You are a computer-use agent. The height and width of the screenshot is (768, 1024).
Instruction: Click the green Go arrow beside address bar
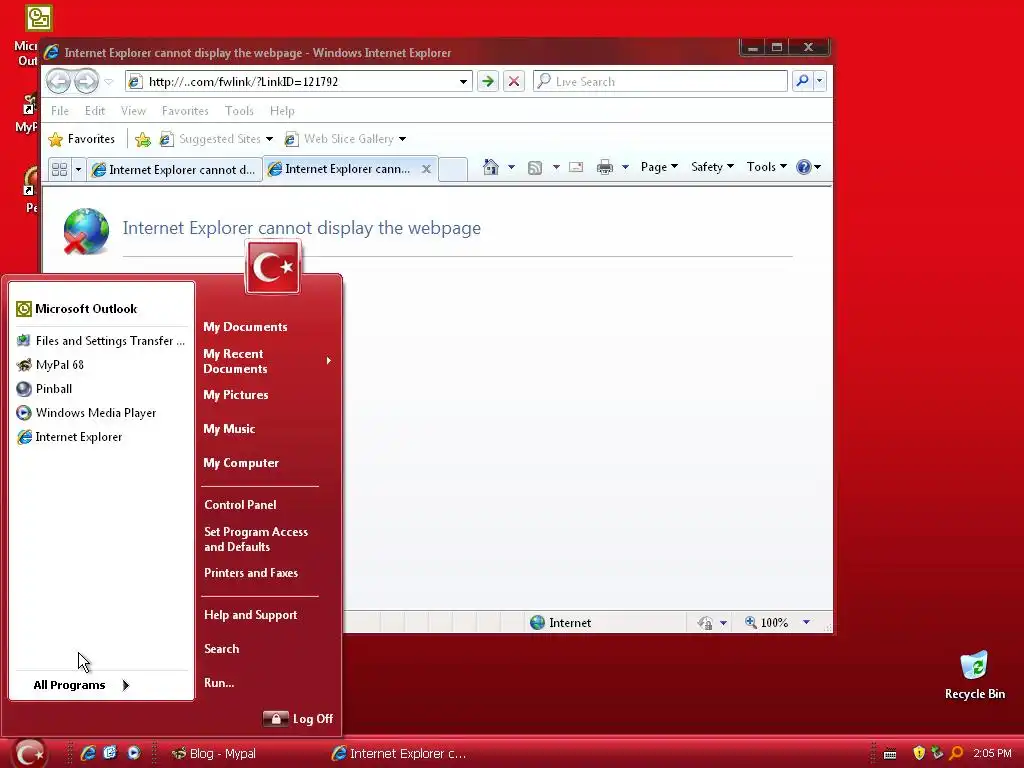point(487,81)
